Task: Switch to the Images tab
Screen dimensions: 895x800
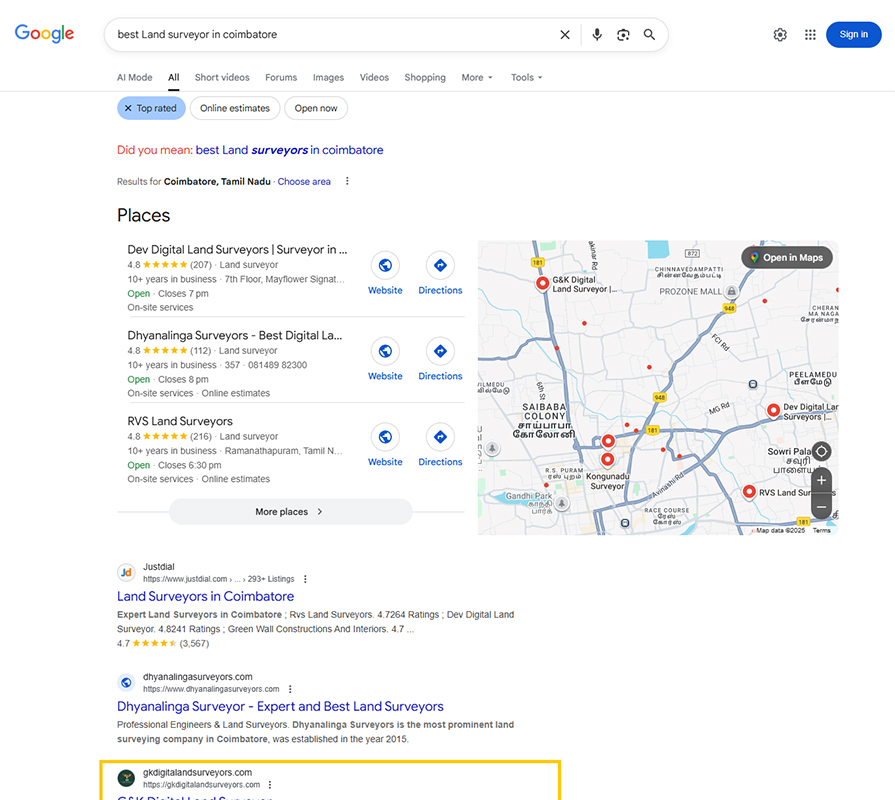Action: click(328, 77)
